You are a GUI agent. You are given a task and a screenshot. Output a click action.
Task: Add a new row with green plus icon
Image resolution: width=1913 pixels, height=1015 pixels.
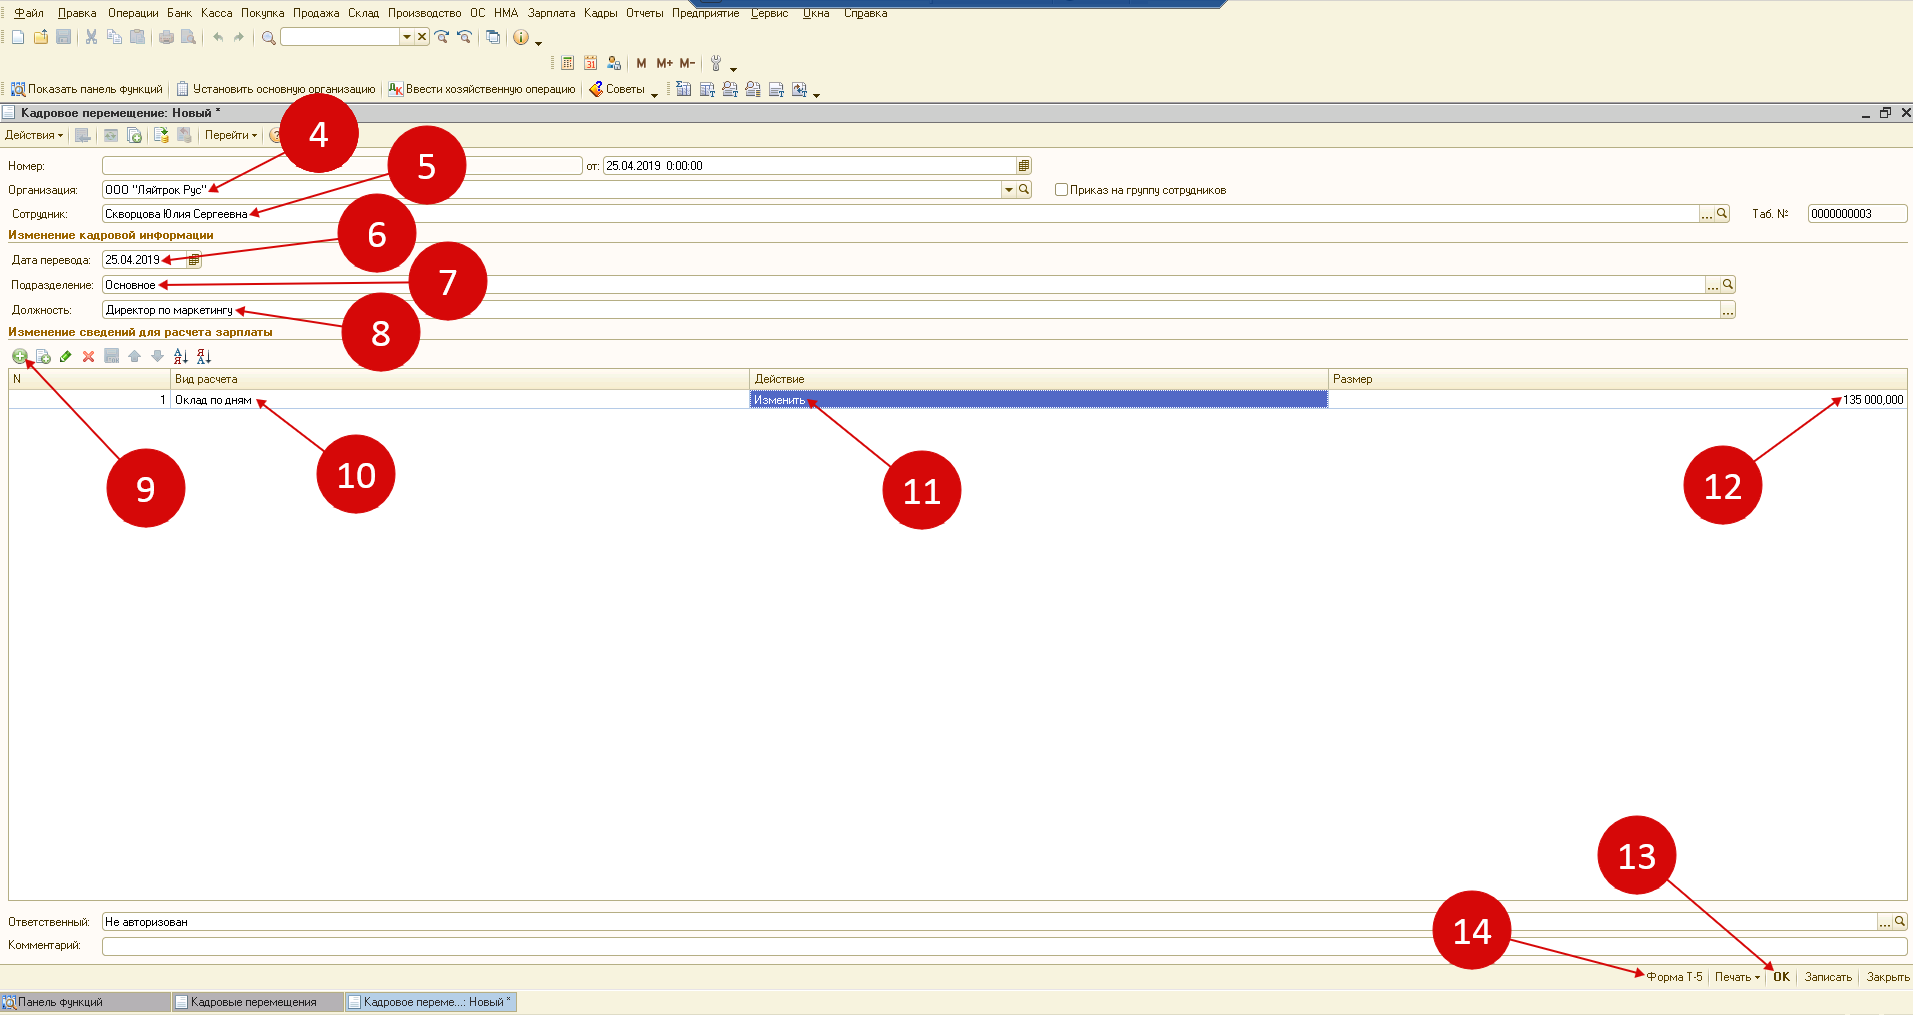coord(19,356)
